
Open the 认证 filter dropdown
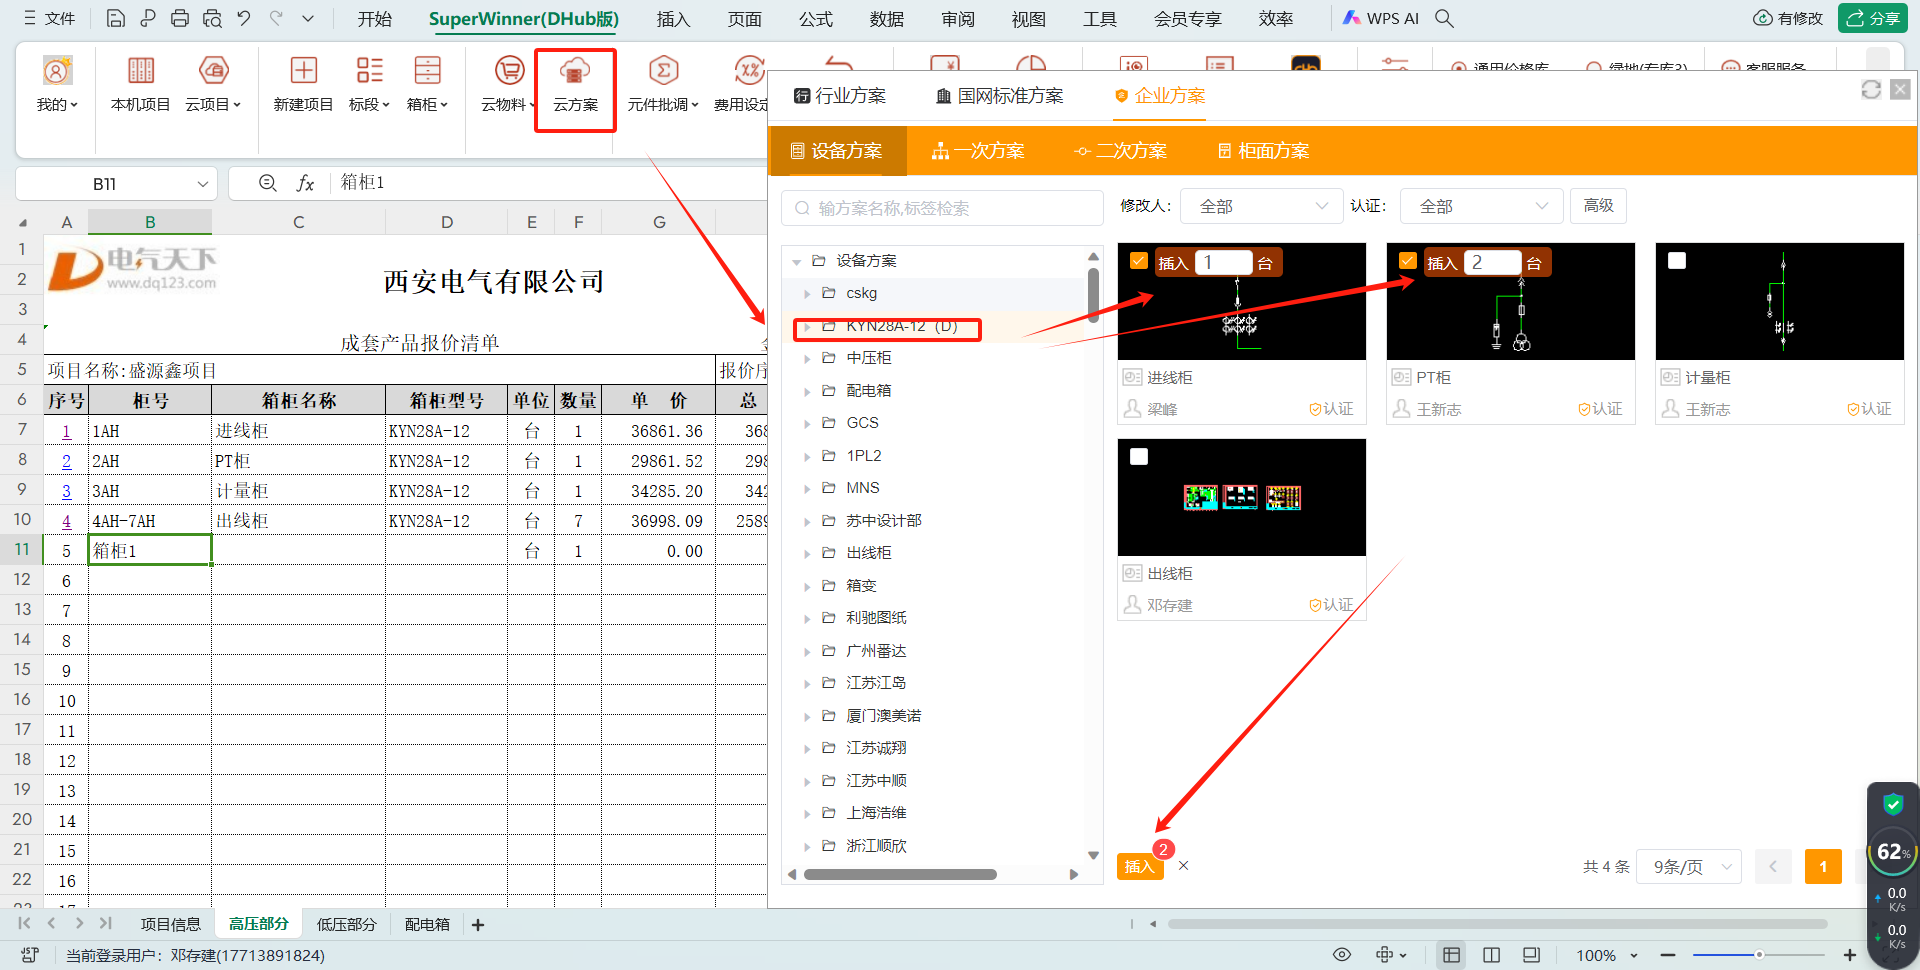pyautogui.click(x=1482, y=206)
